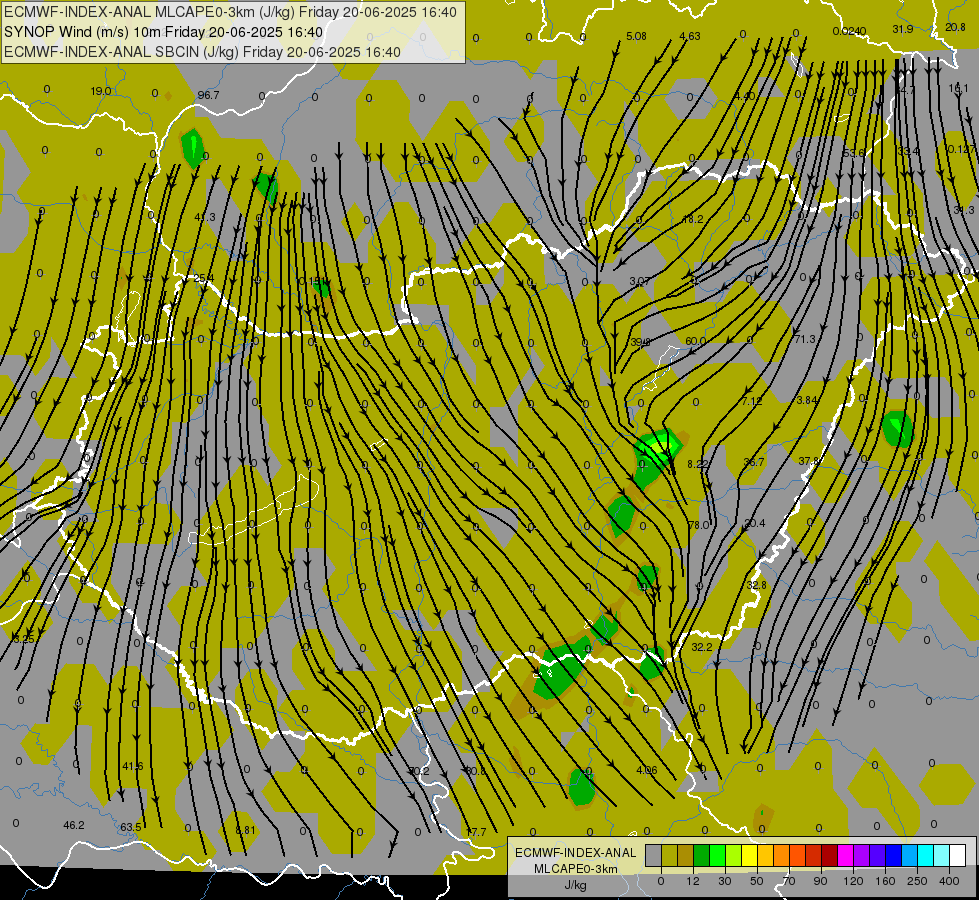This screenshot has height=900, width=979.
Task: Click the 32.2 value on the map
Action: [702, 647]
